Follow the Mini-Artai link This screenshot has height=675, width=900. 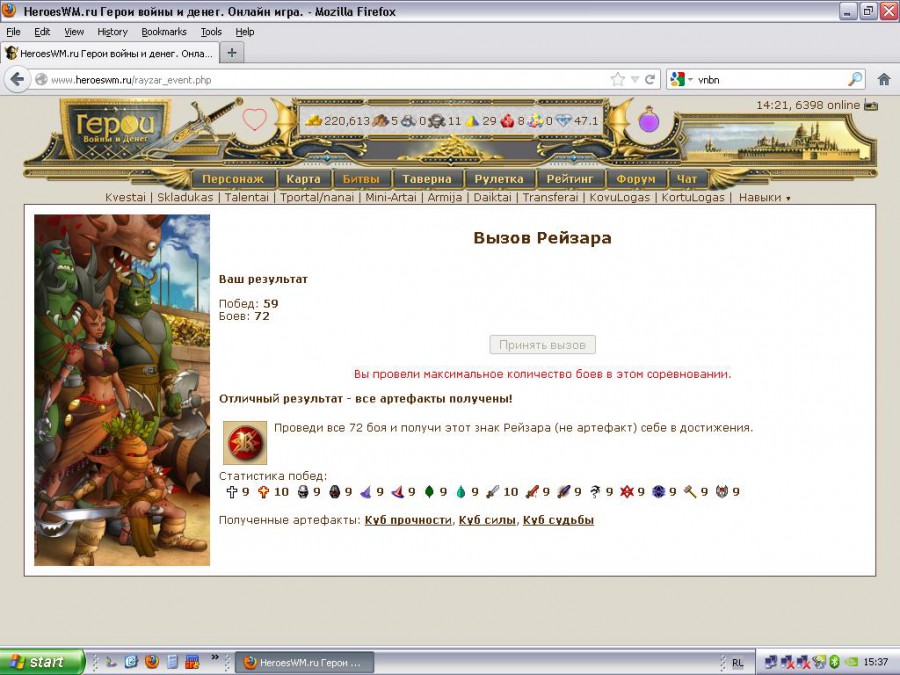(390, 197)
